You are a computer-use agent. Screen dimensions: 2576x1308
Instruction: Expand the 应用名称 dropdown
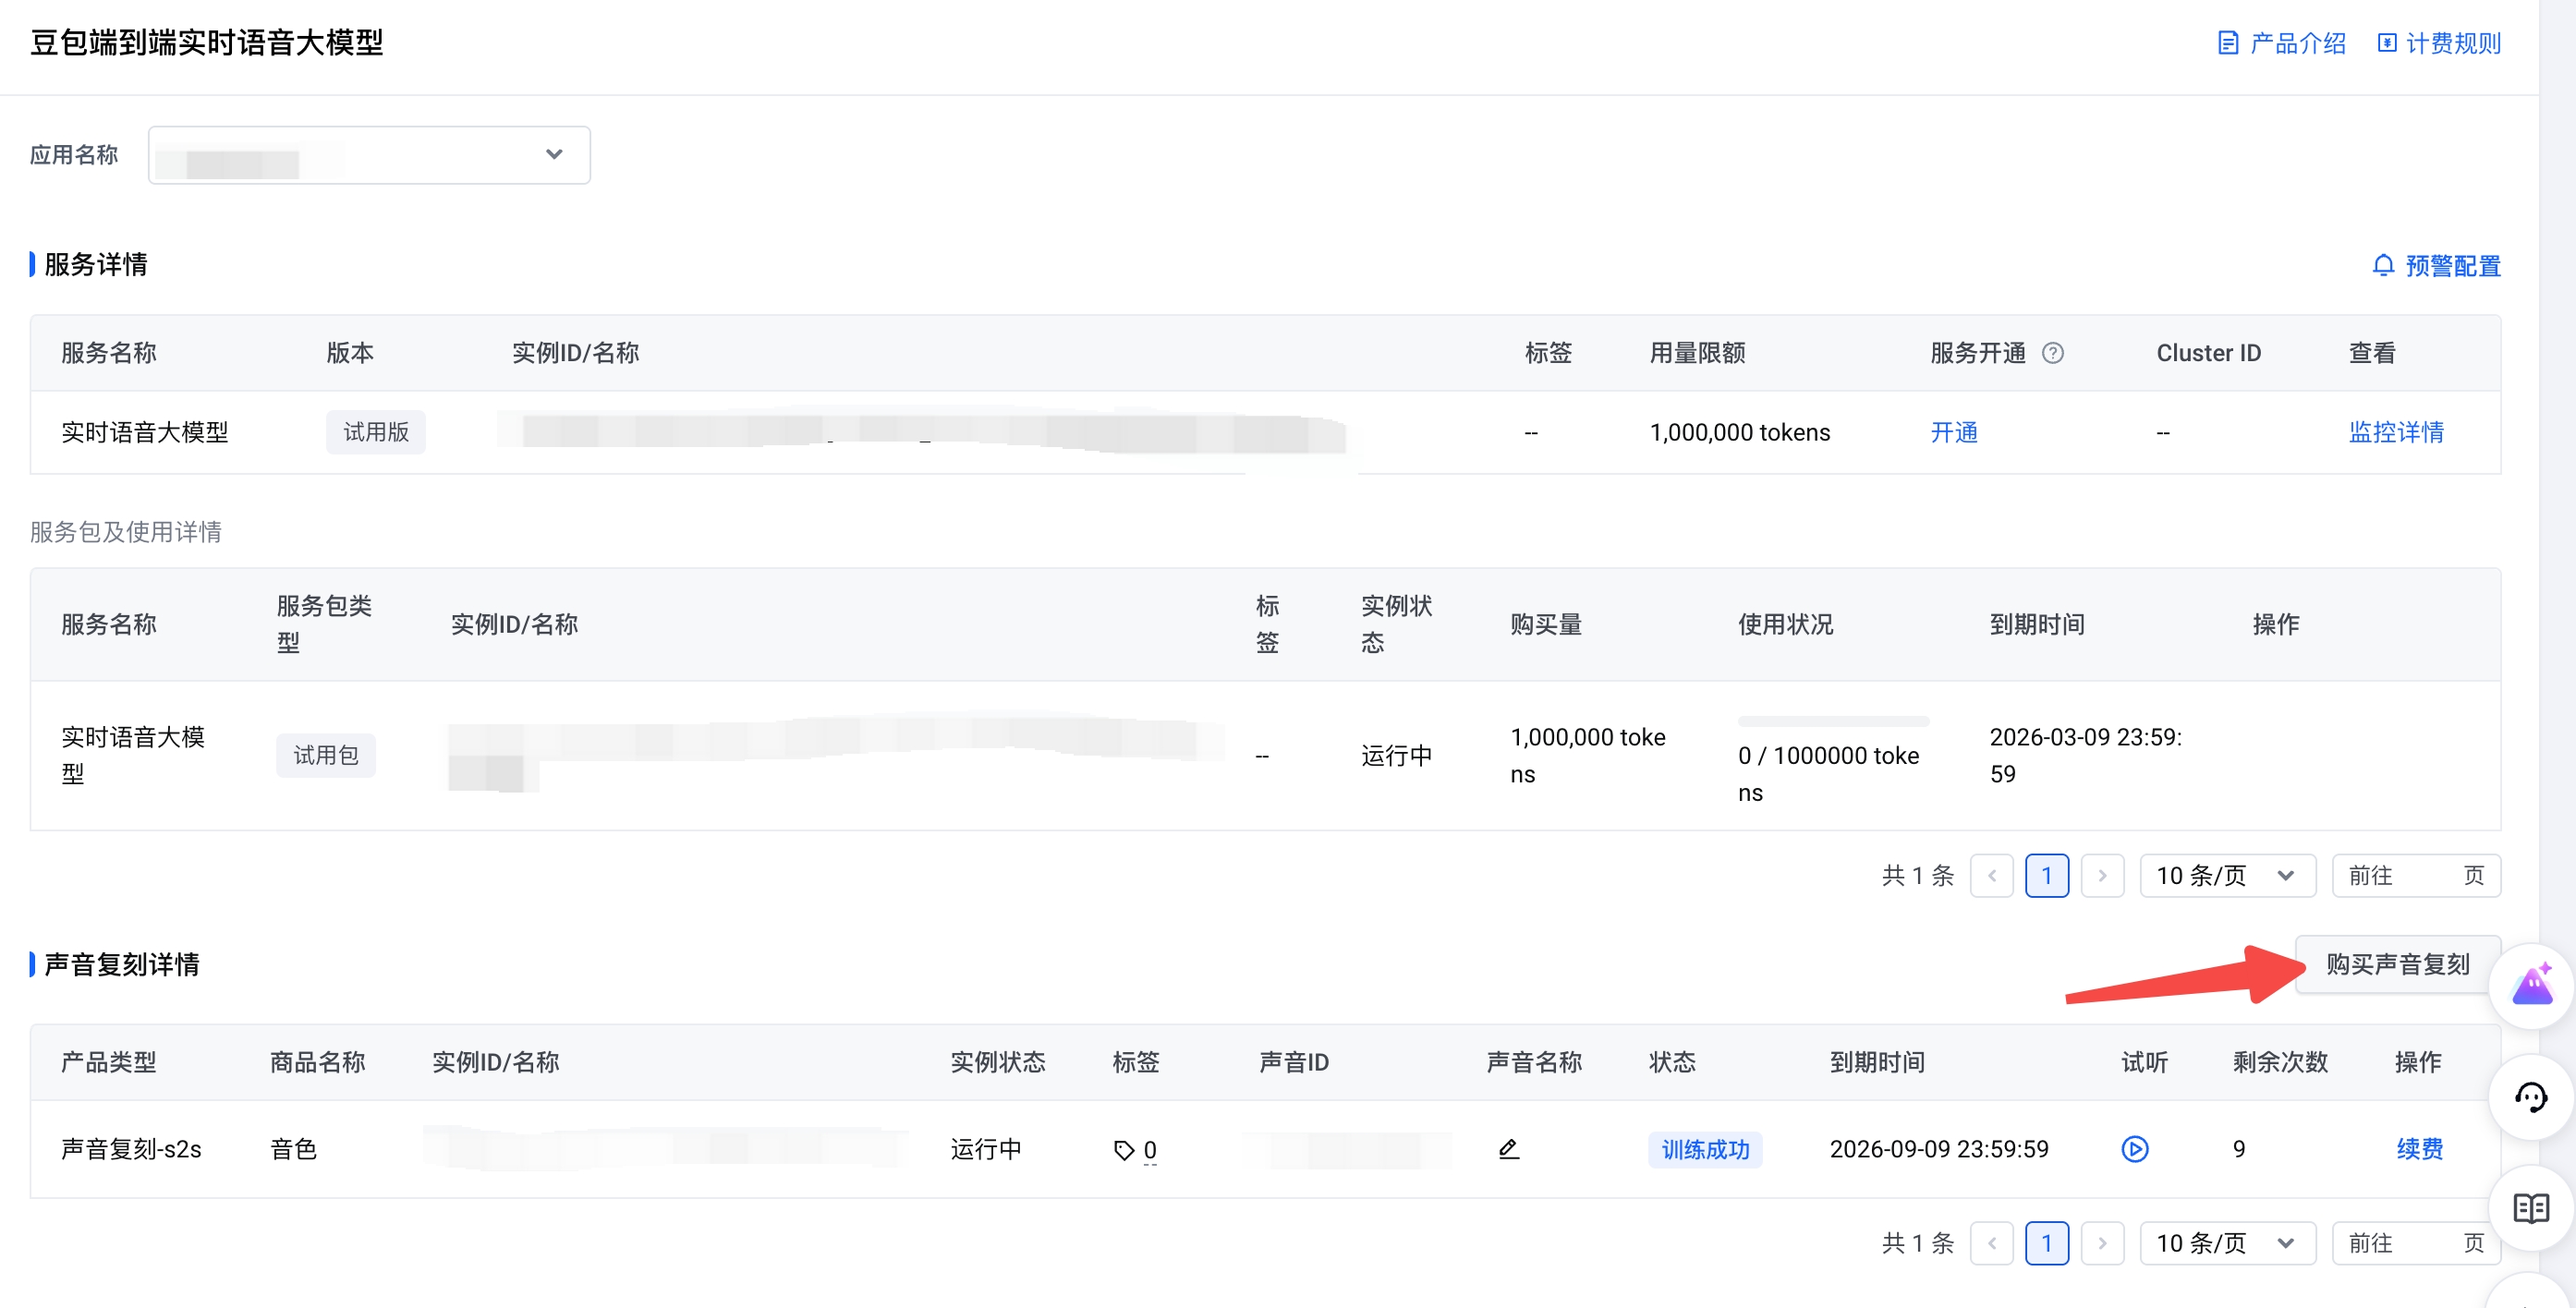click(369, 155)
